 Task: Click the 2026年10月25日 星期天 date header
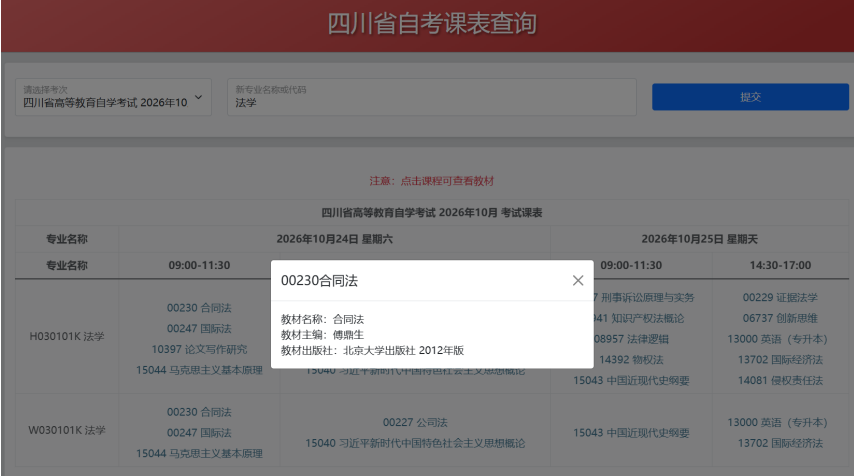click(x=699, y=239)
